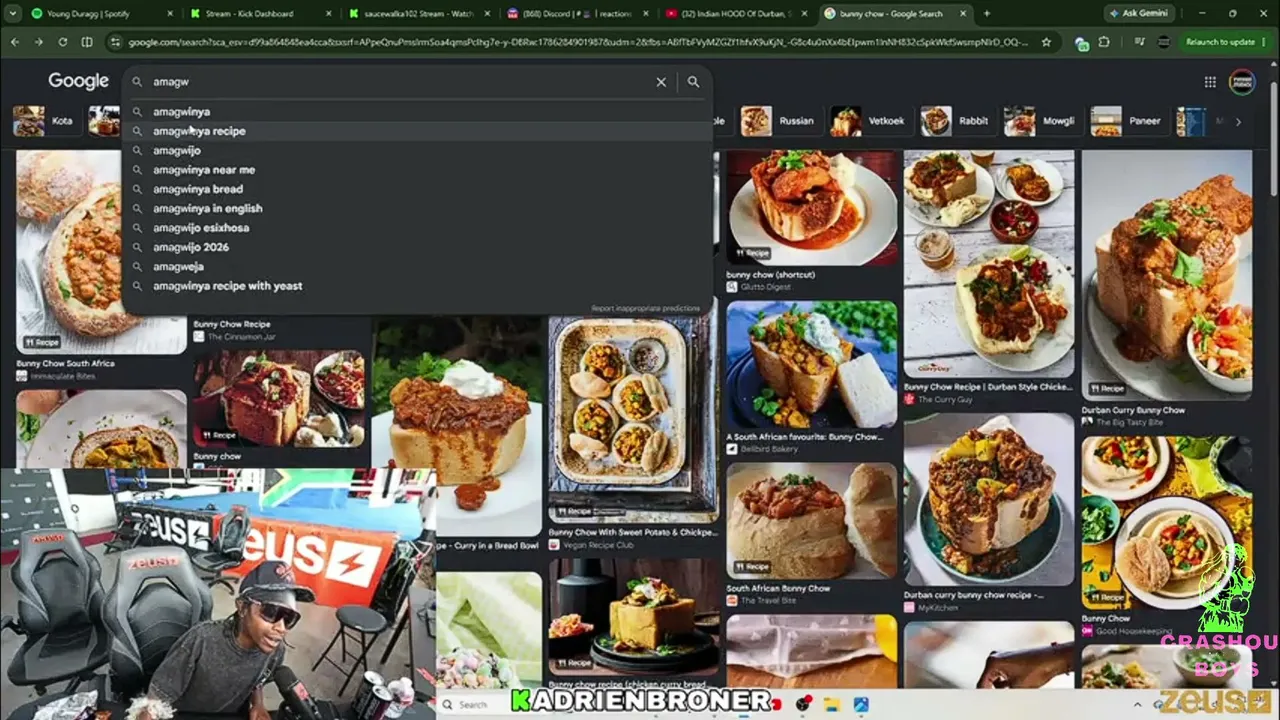Open 'bunny chow (shortcut)' image result
The image size is (1280, 720).
(812, 207)
